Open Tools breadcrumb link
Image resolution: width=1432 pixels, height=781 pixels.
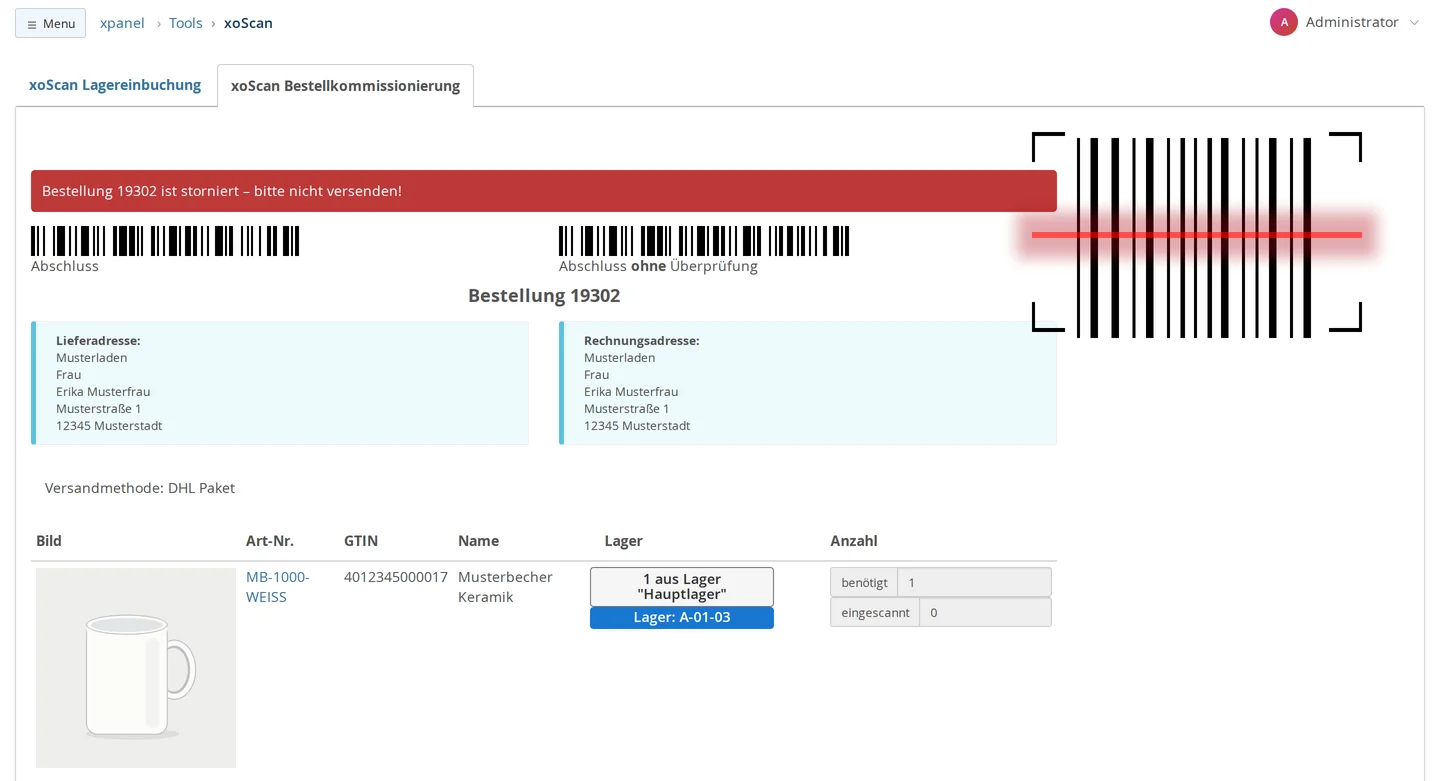[x=185, y=23]
